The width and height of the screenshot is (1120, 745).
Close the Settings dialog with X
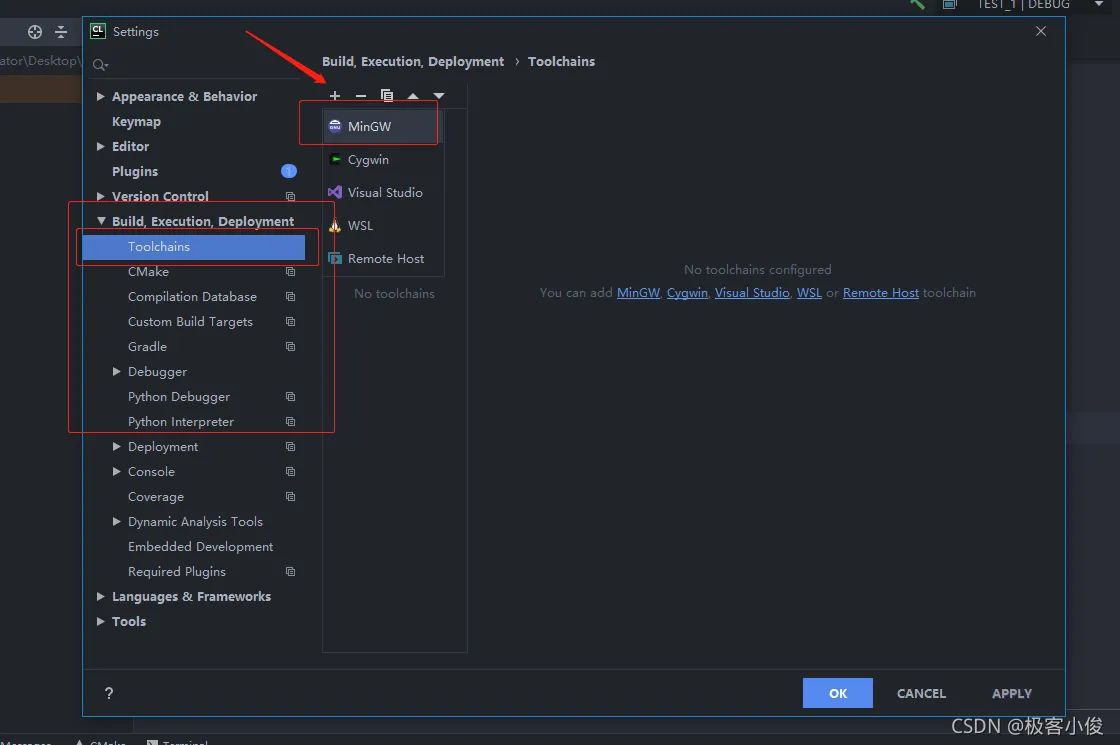[x=1041, y=31]
